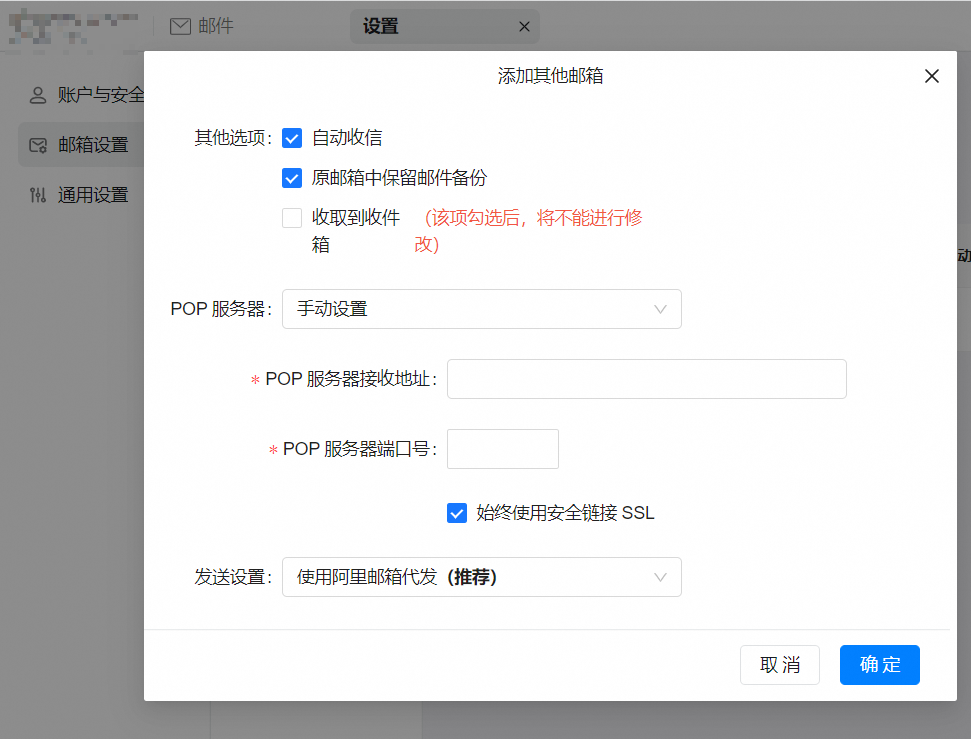
Task: Focus the POP 服务器接收地址 input field
Action: [646, 379]
